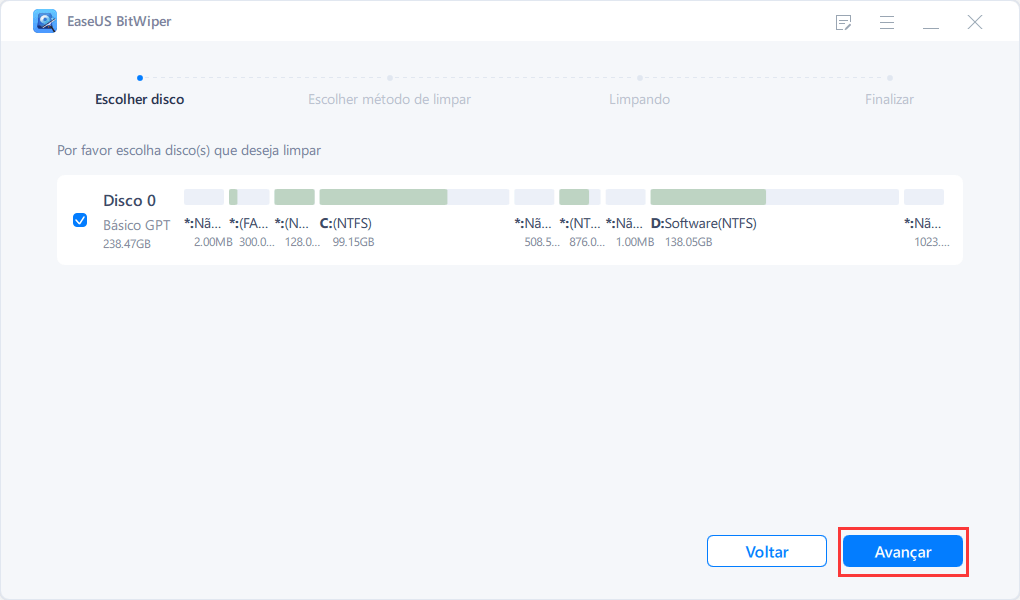Click the 128.0... partition size

click(x=302, y=242)
